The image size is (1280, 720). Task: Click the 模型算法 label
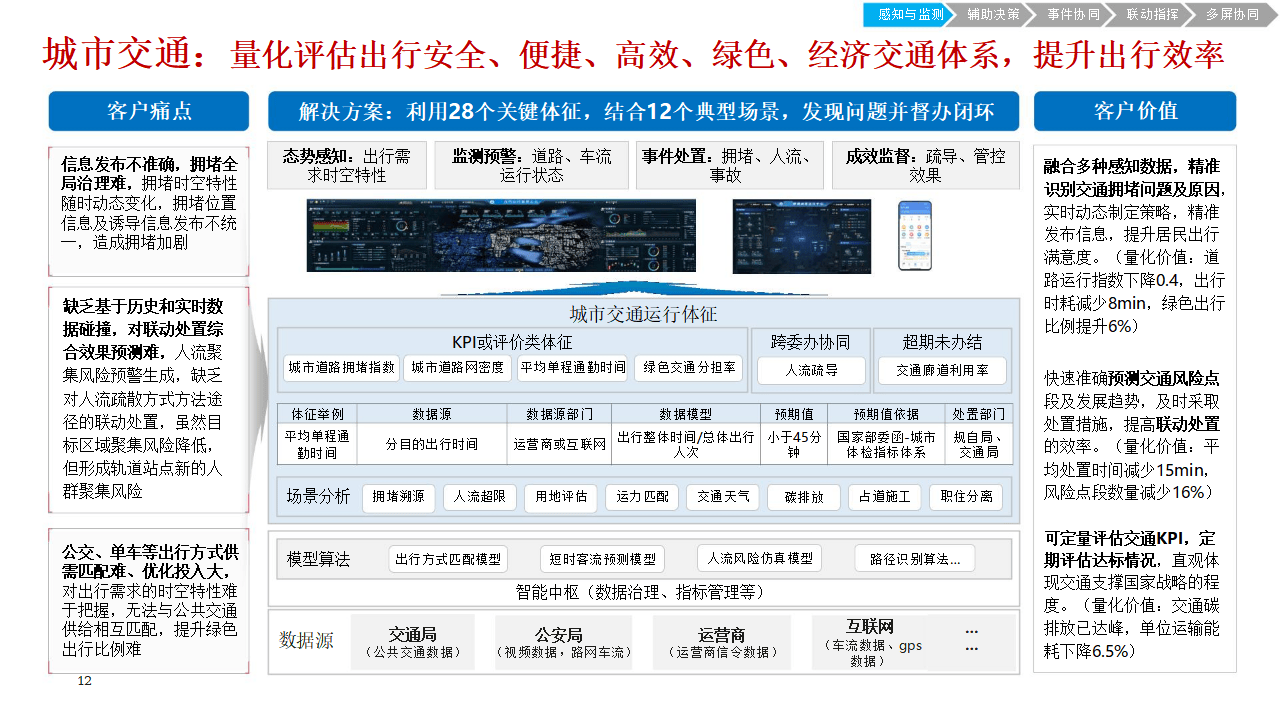(318, 559)
